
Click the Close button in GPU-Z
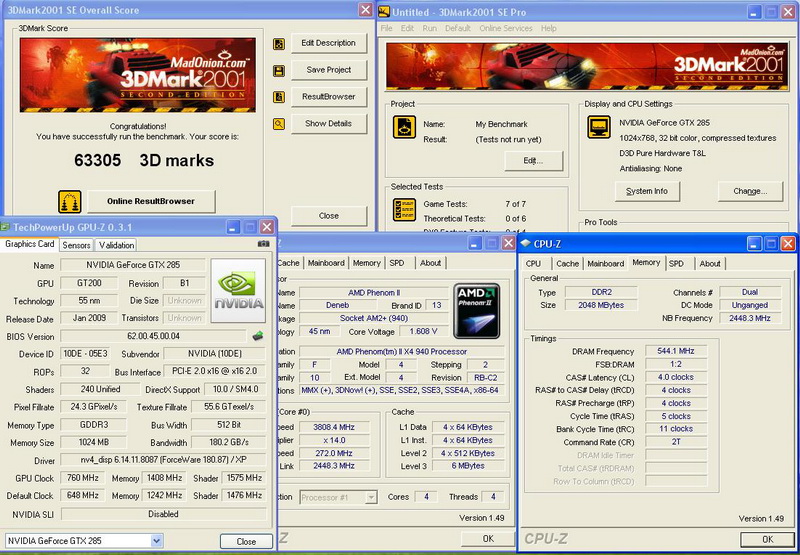[246, 541]
